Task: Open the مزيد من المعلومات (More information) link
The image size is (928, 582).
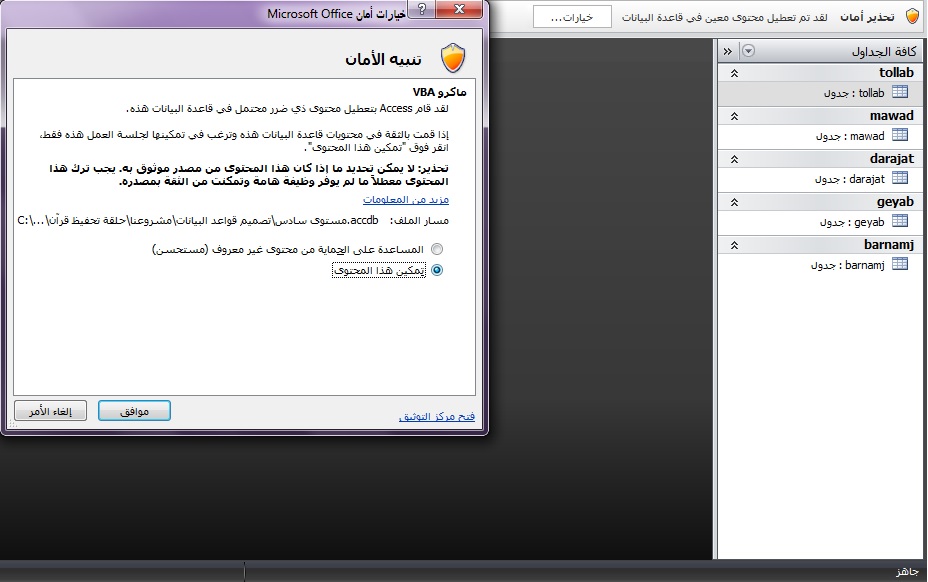Action: [406, 200]
